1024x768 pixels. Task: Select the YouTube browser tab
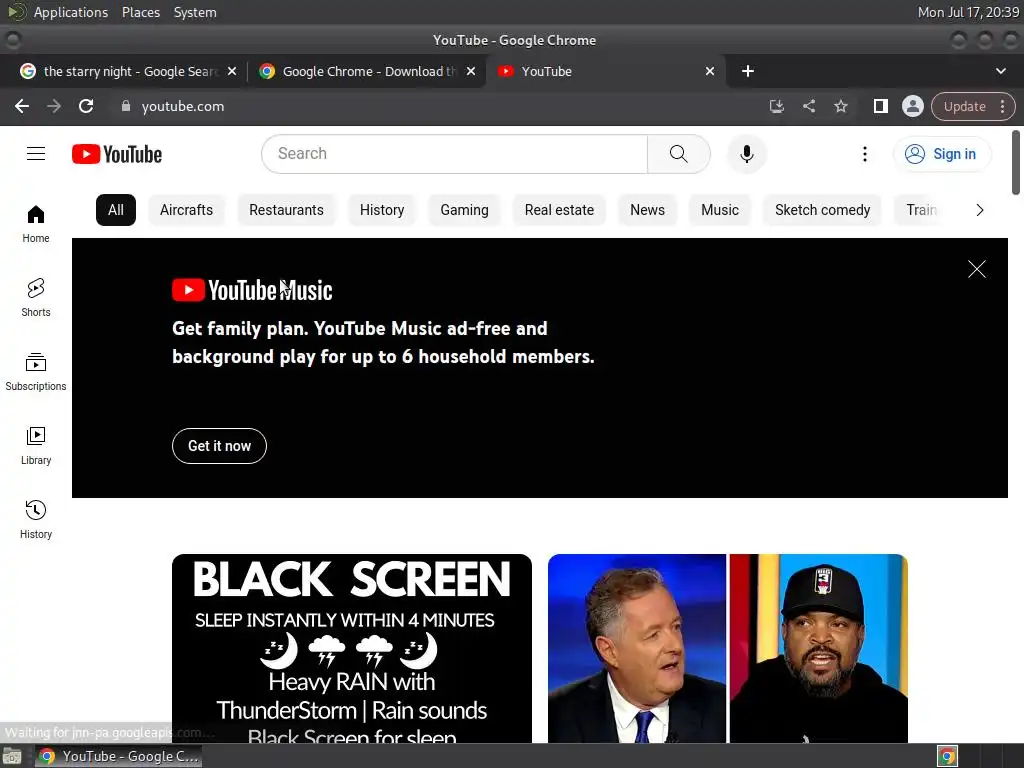pos(605,71)
